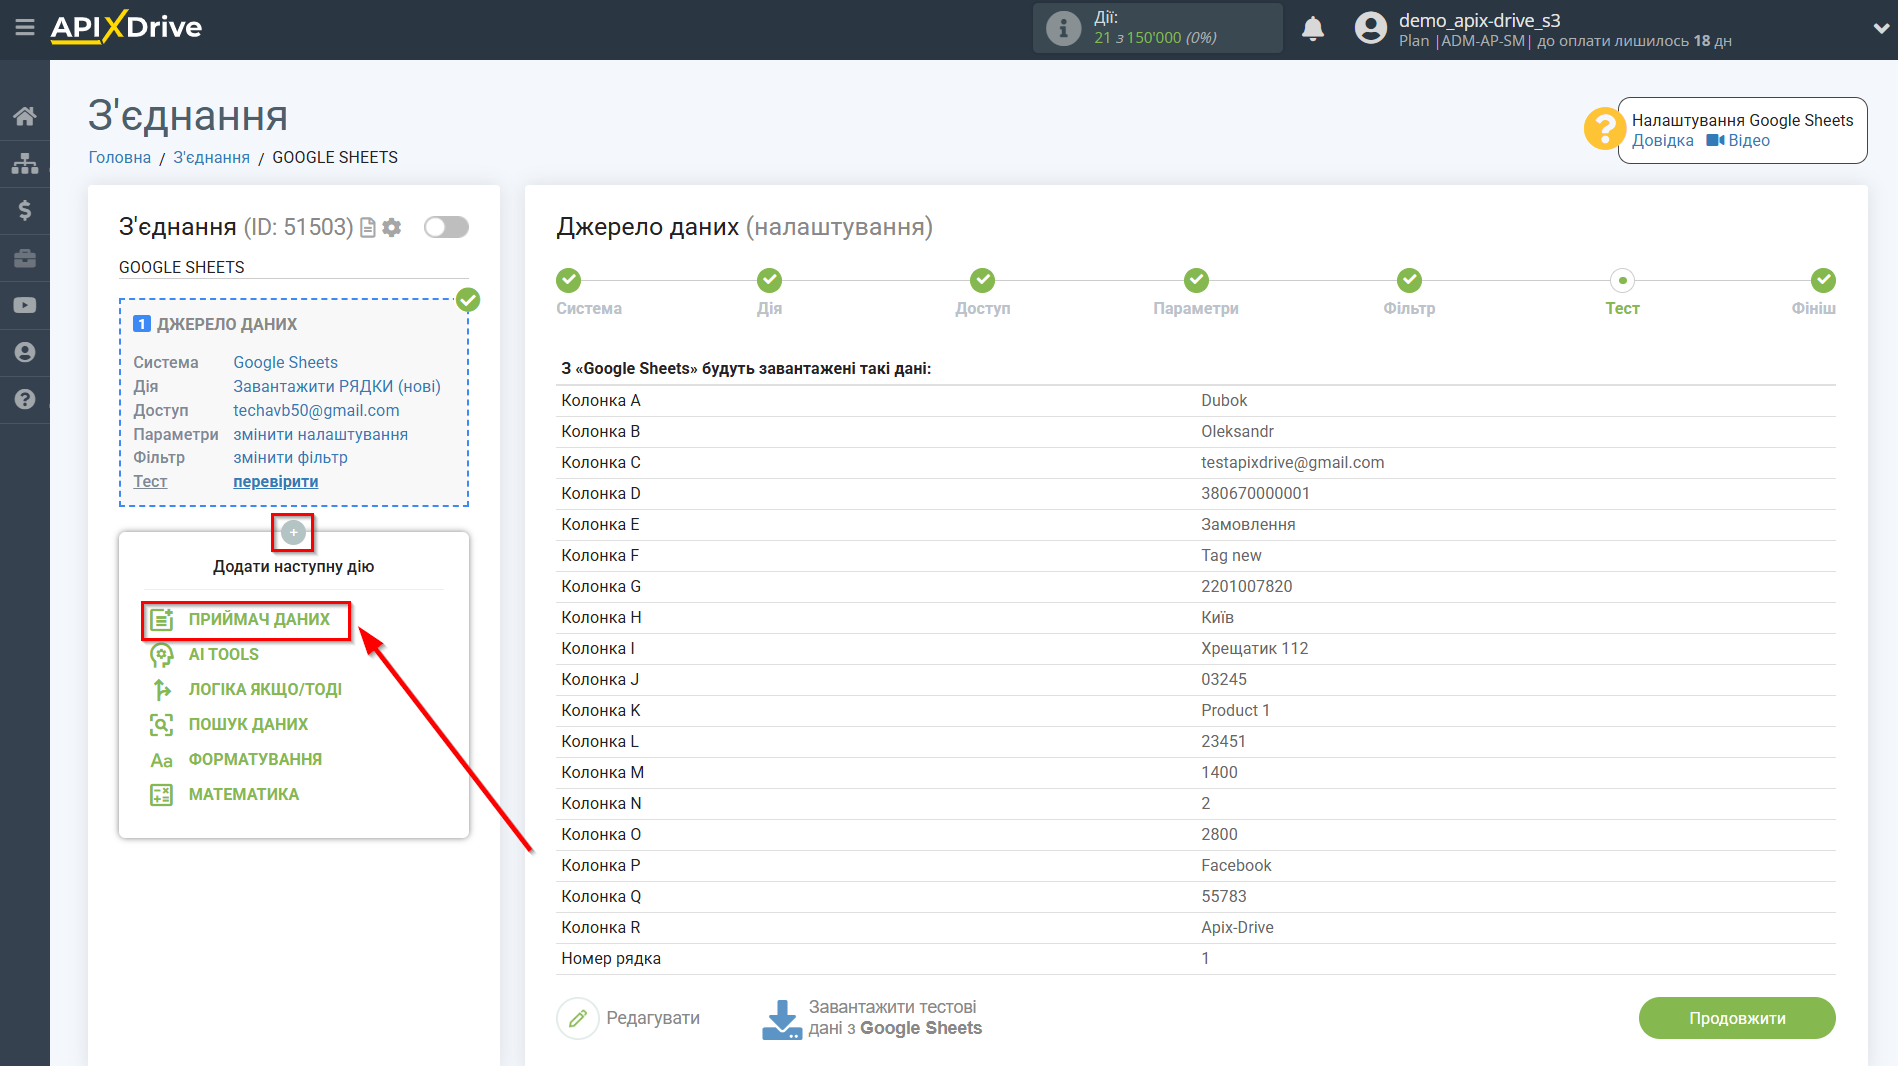The image size is (1898, 1066).
Task: Click змінити фільтр link
Action: [x=291, y=457]
